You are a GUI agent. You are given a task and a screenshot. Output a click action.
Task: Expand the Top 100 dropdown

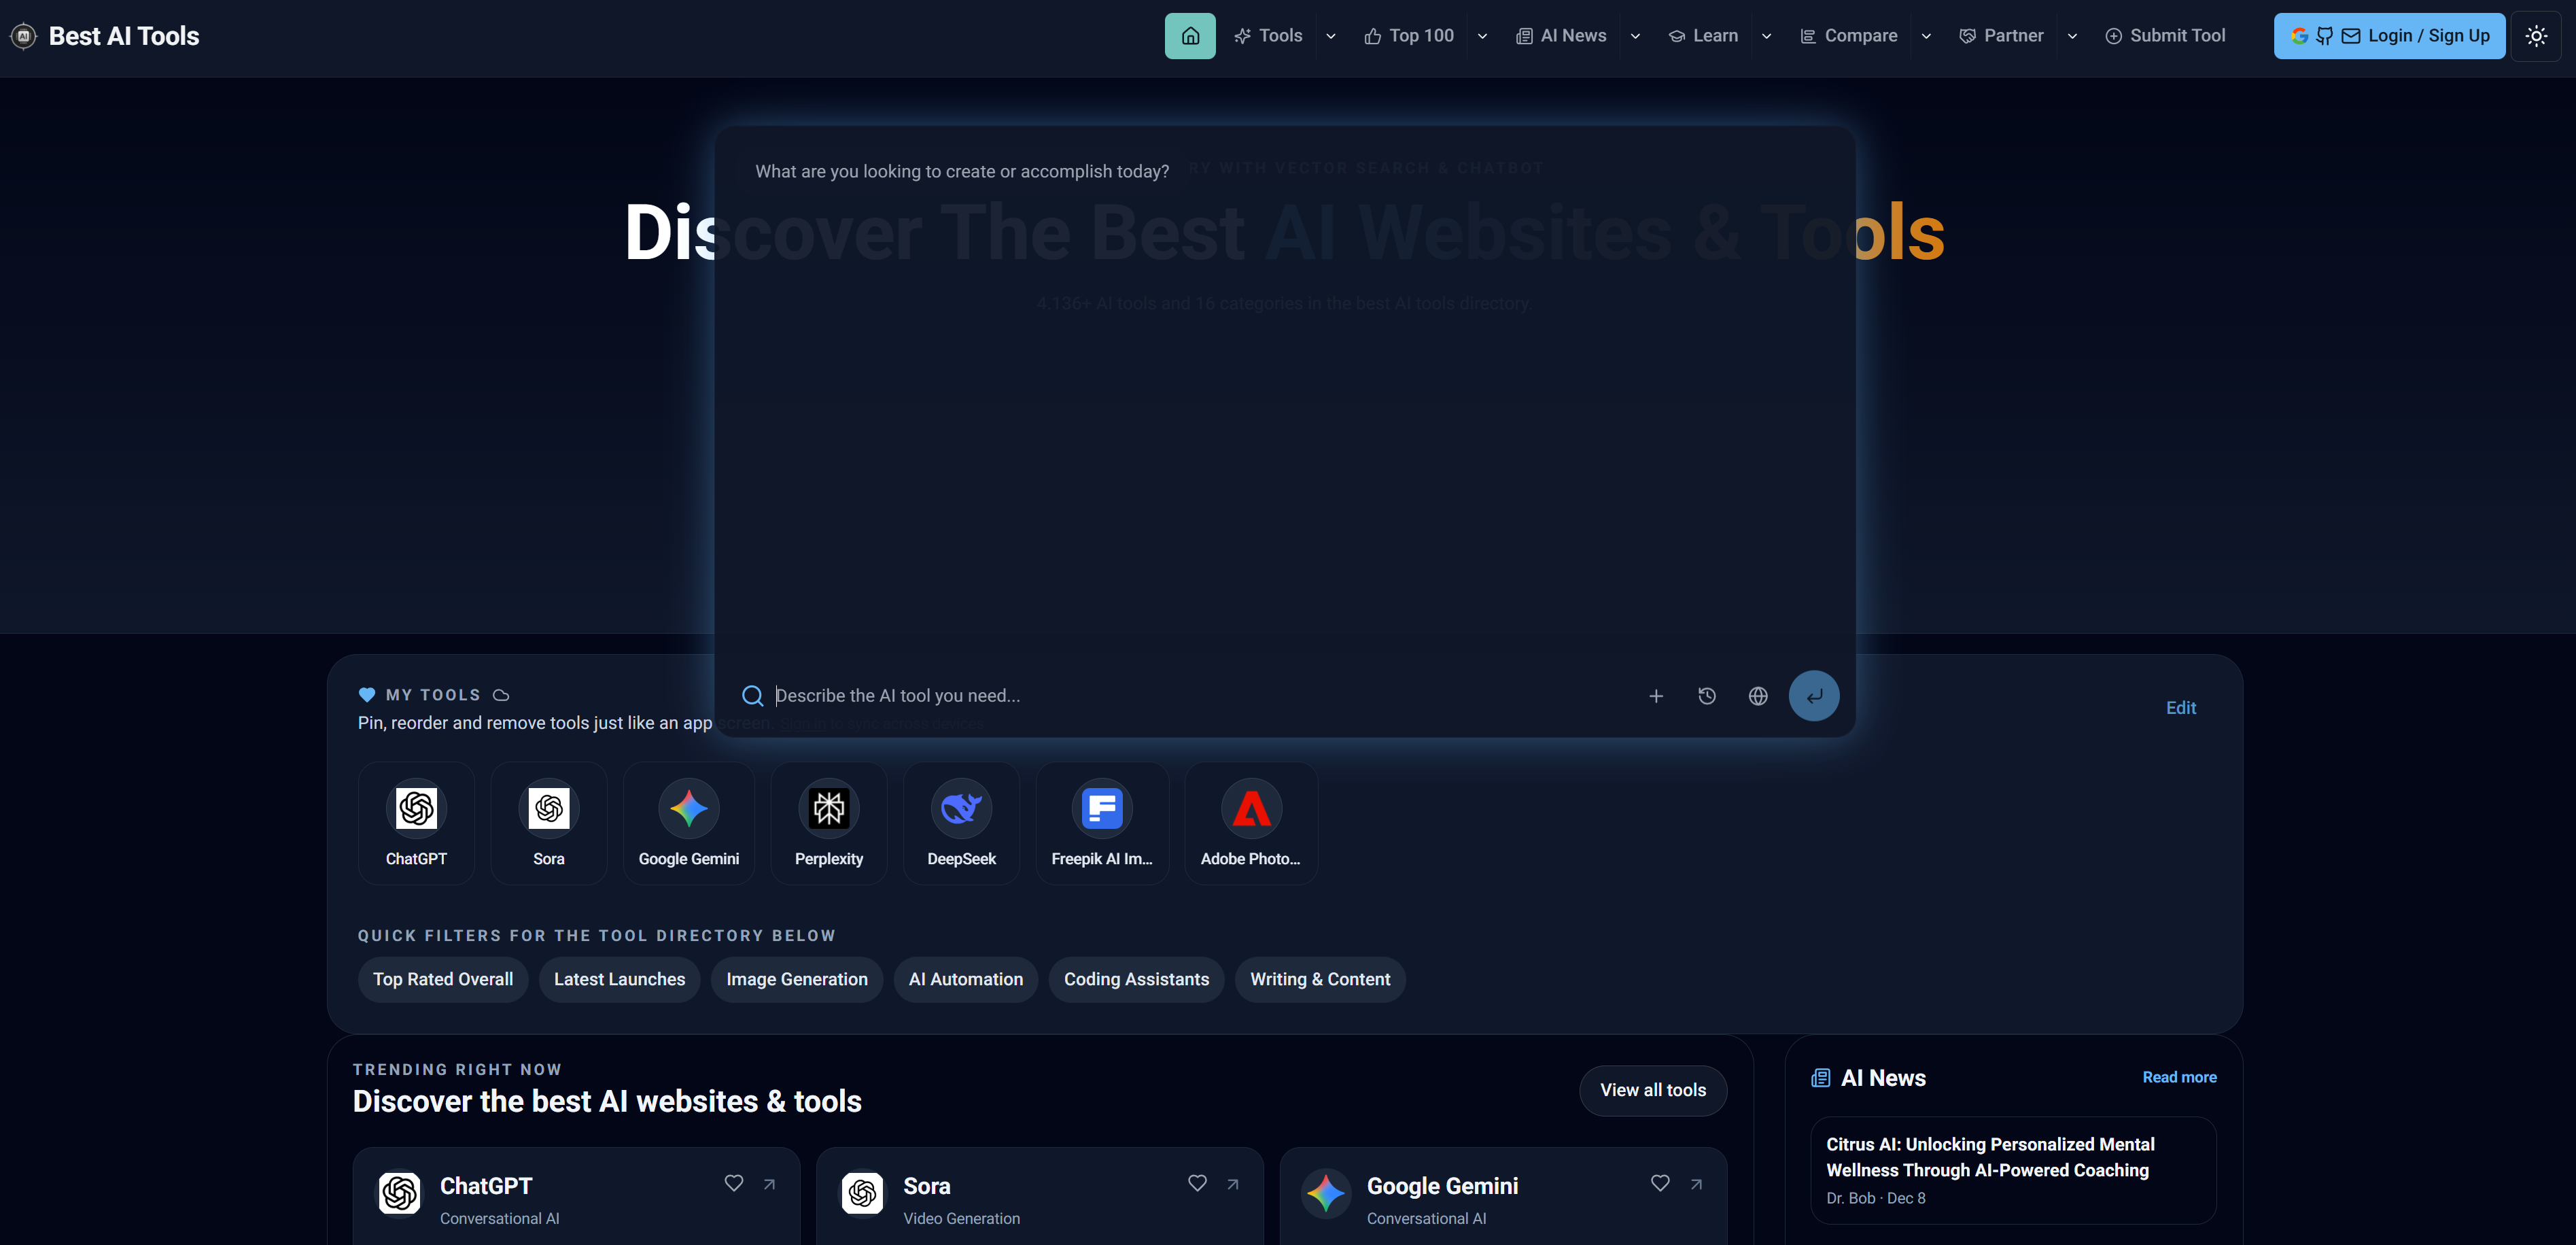point(1483,35)
